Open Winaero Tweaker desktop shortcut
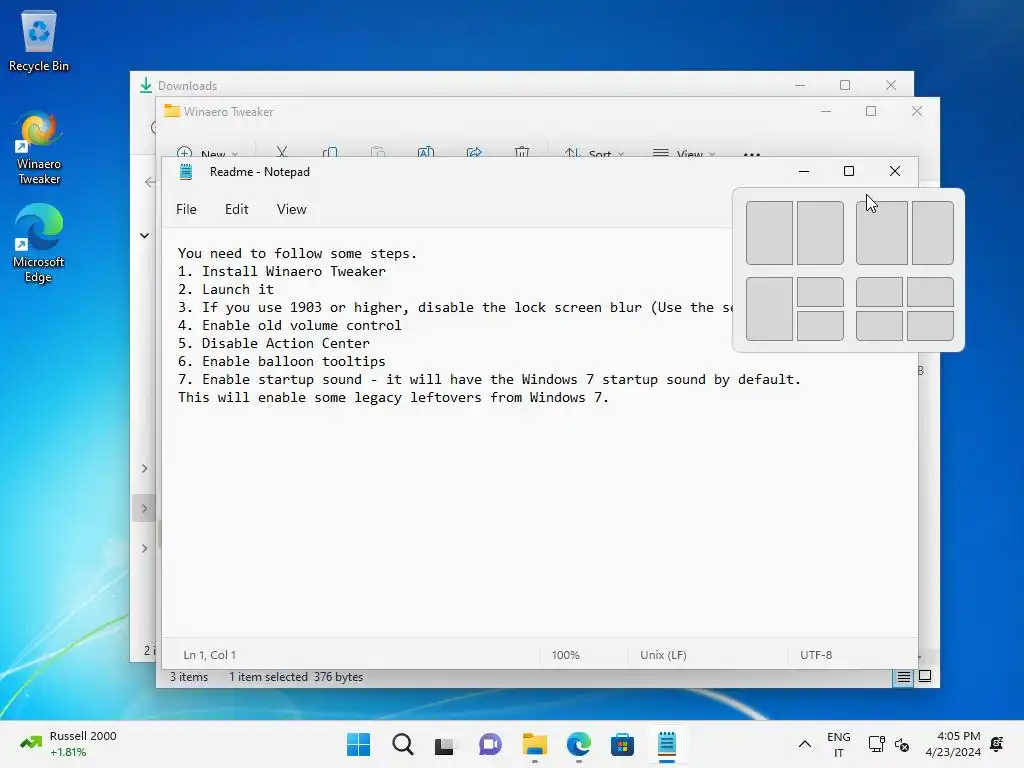This screenshot has width=1024, height=768. [x=39, y=149]
